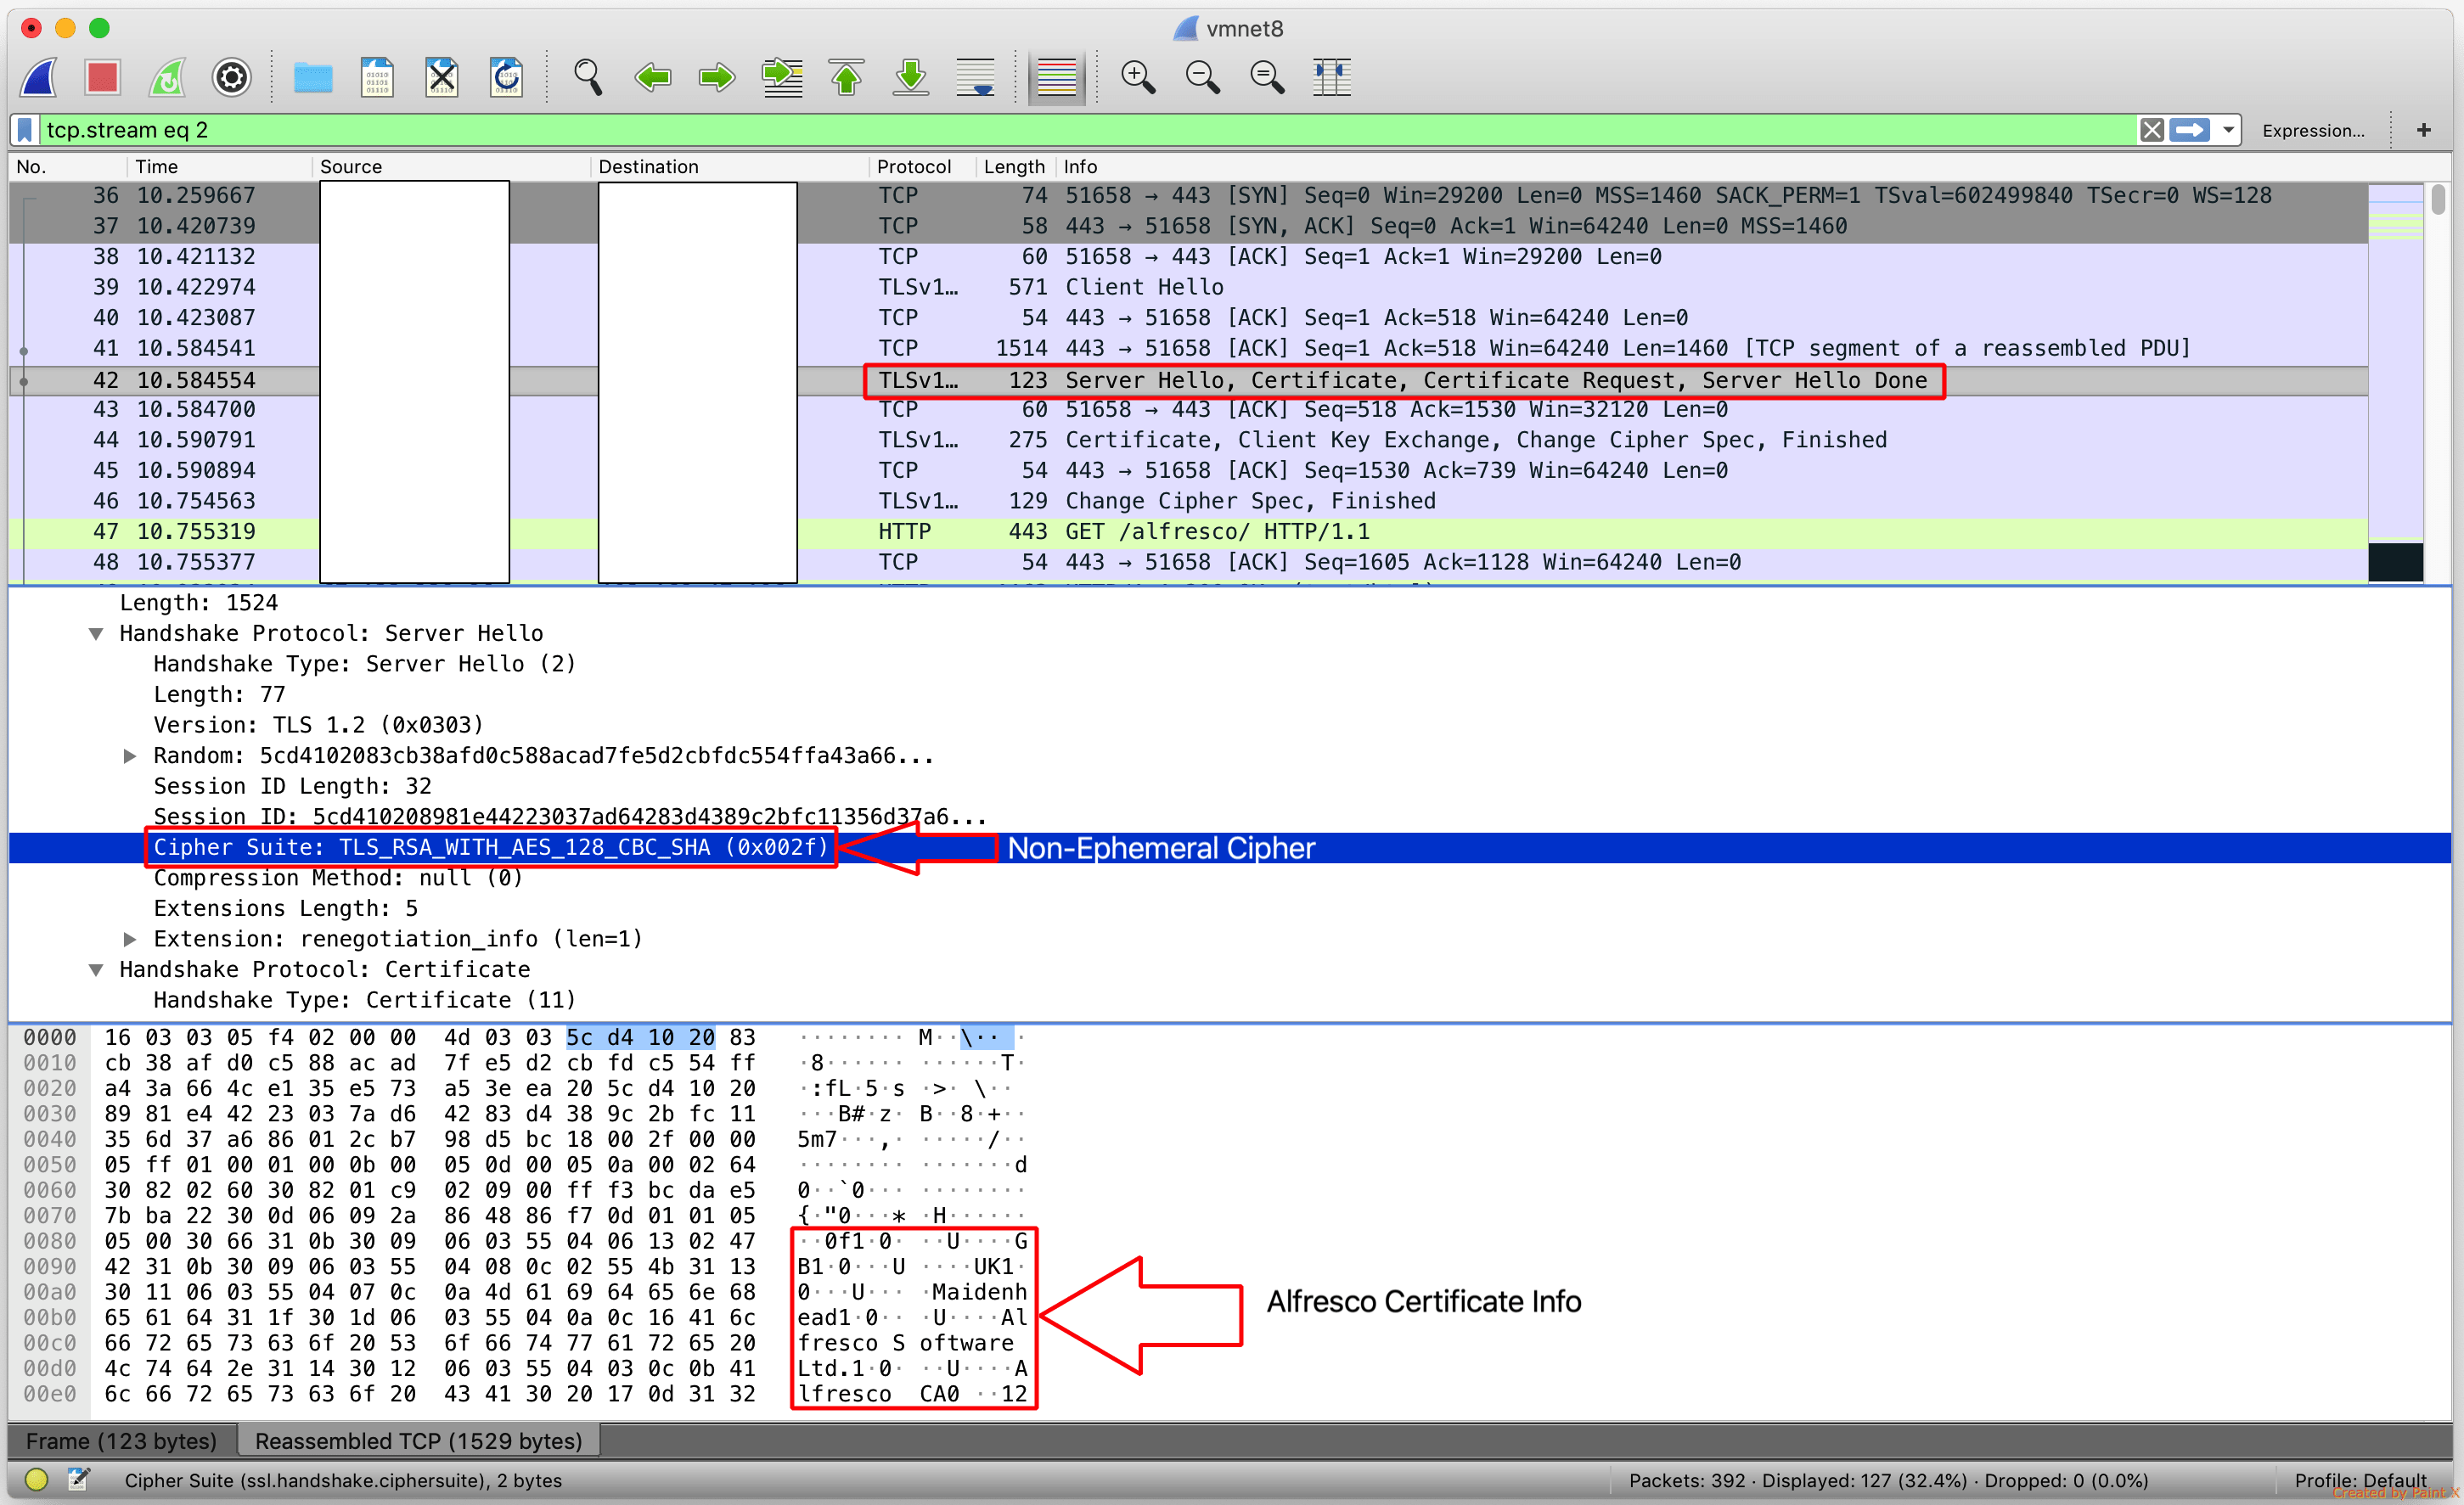Go to the first packet with the up arrow

click(846, 77)
